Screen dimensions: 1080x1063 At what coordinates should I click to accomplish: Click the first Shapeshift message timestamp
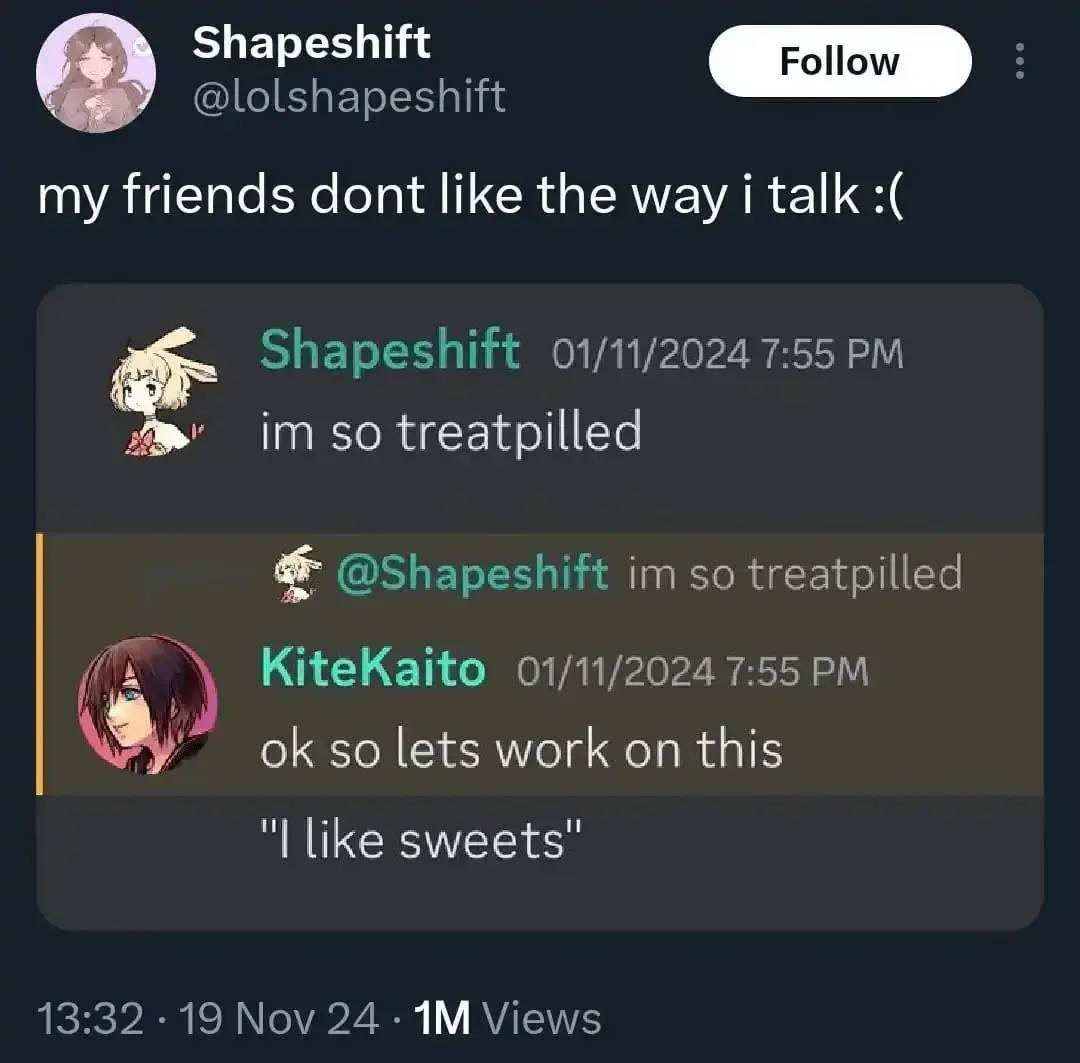727,354
